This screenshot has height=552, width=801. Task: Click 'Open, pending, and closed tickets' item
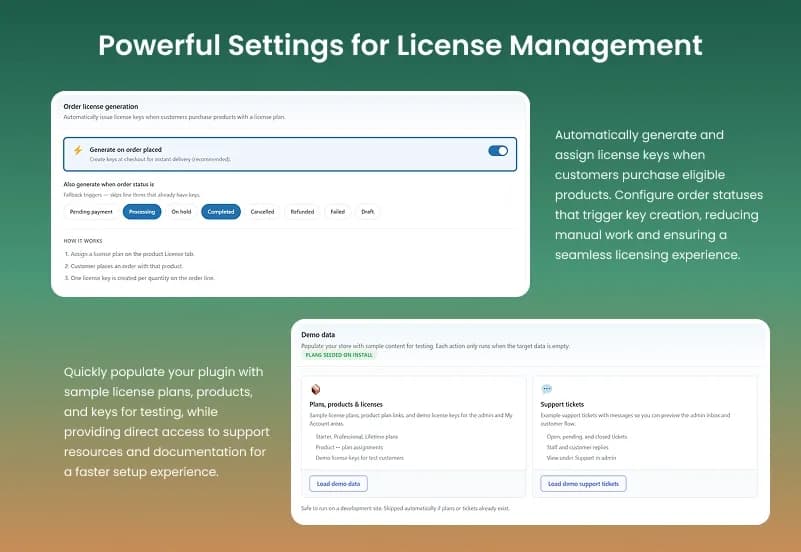(587, 437)
